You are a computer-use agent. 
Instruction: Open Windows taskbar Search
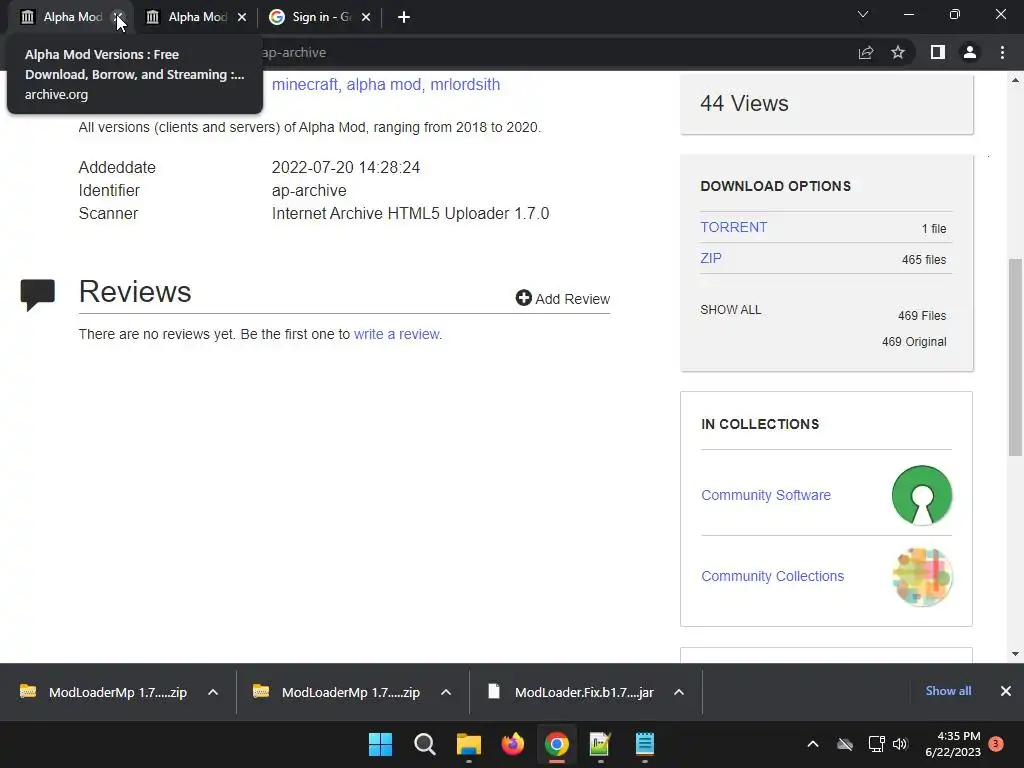tap(424, 744)
